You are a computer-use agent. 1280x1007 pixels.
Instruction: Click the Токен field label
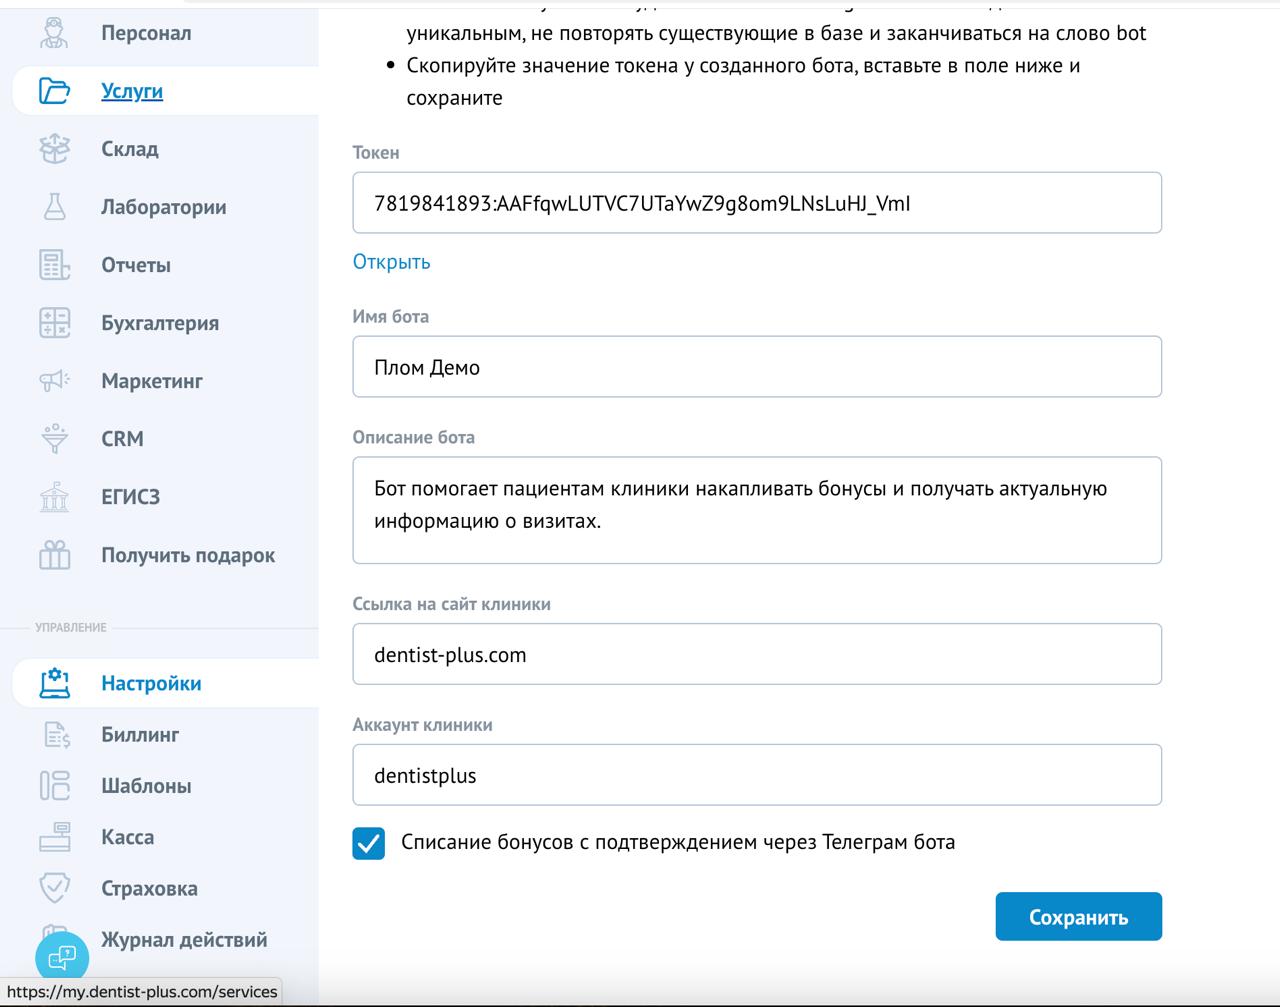pyautogui.click(x=376, y=153)
